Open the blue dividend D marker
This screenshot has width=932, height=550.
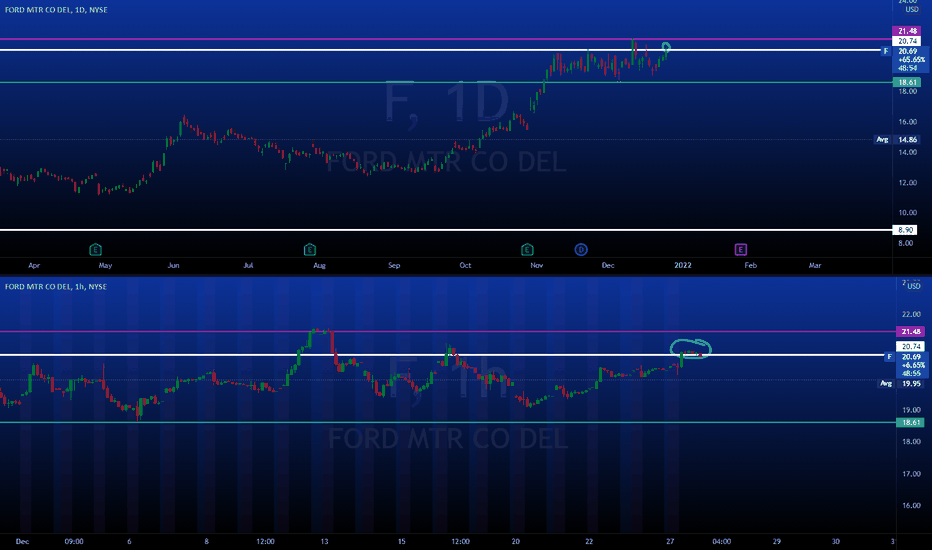coord(581,250)
